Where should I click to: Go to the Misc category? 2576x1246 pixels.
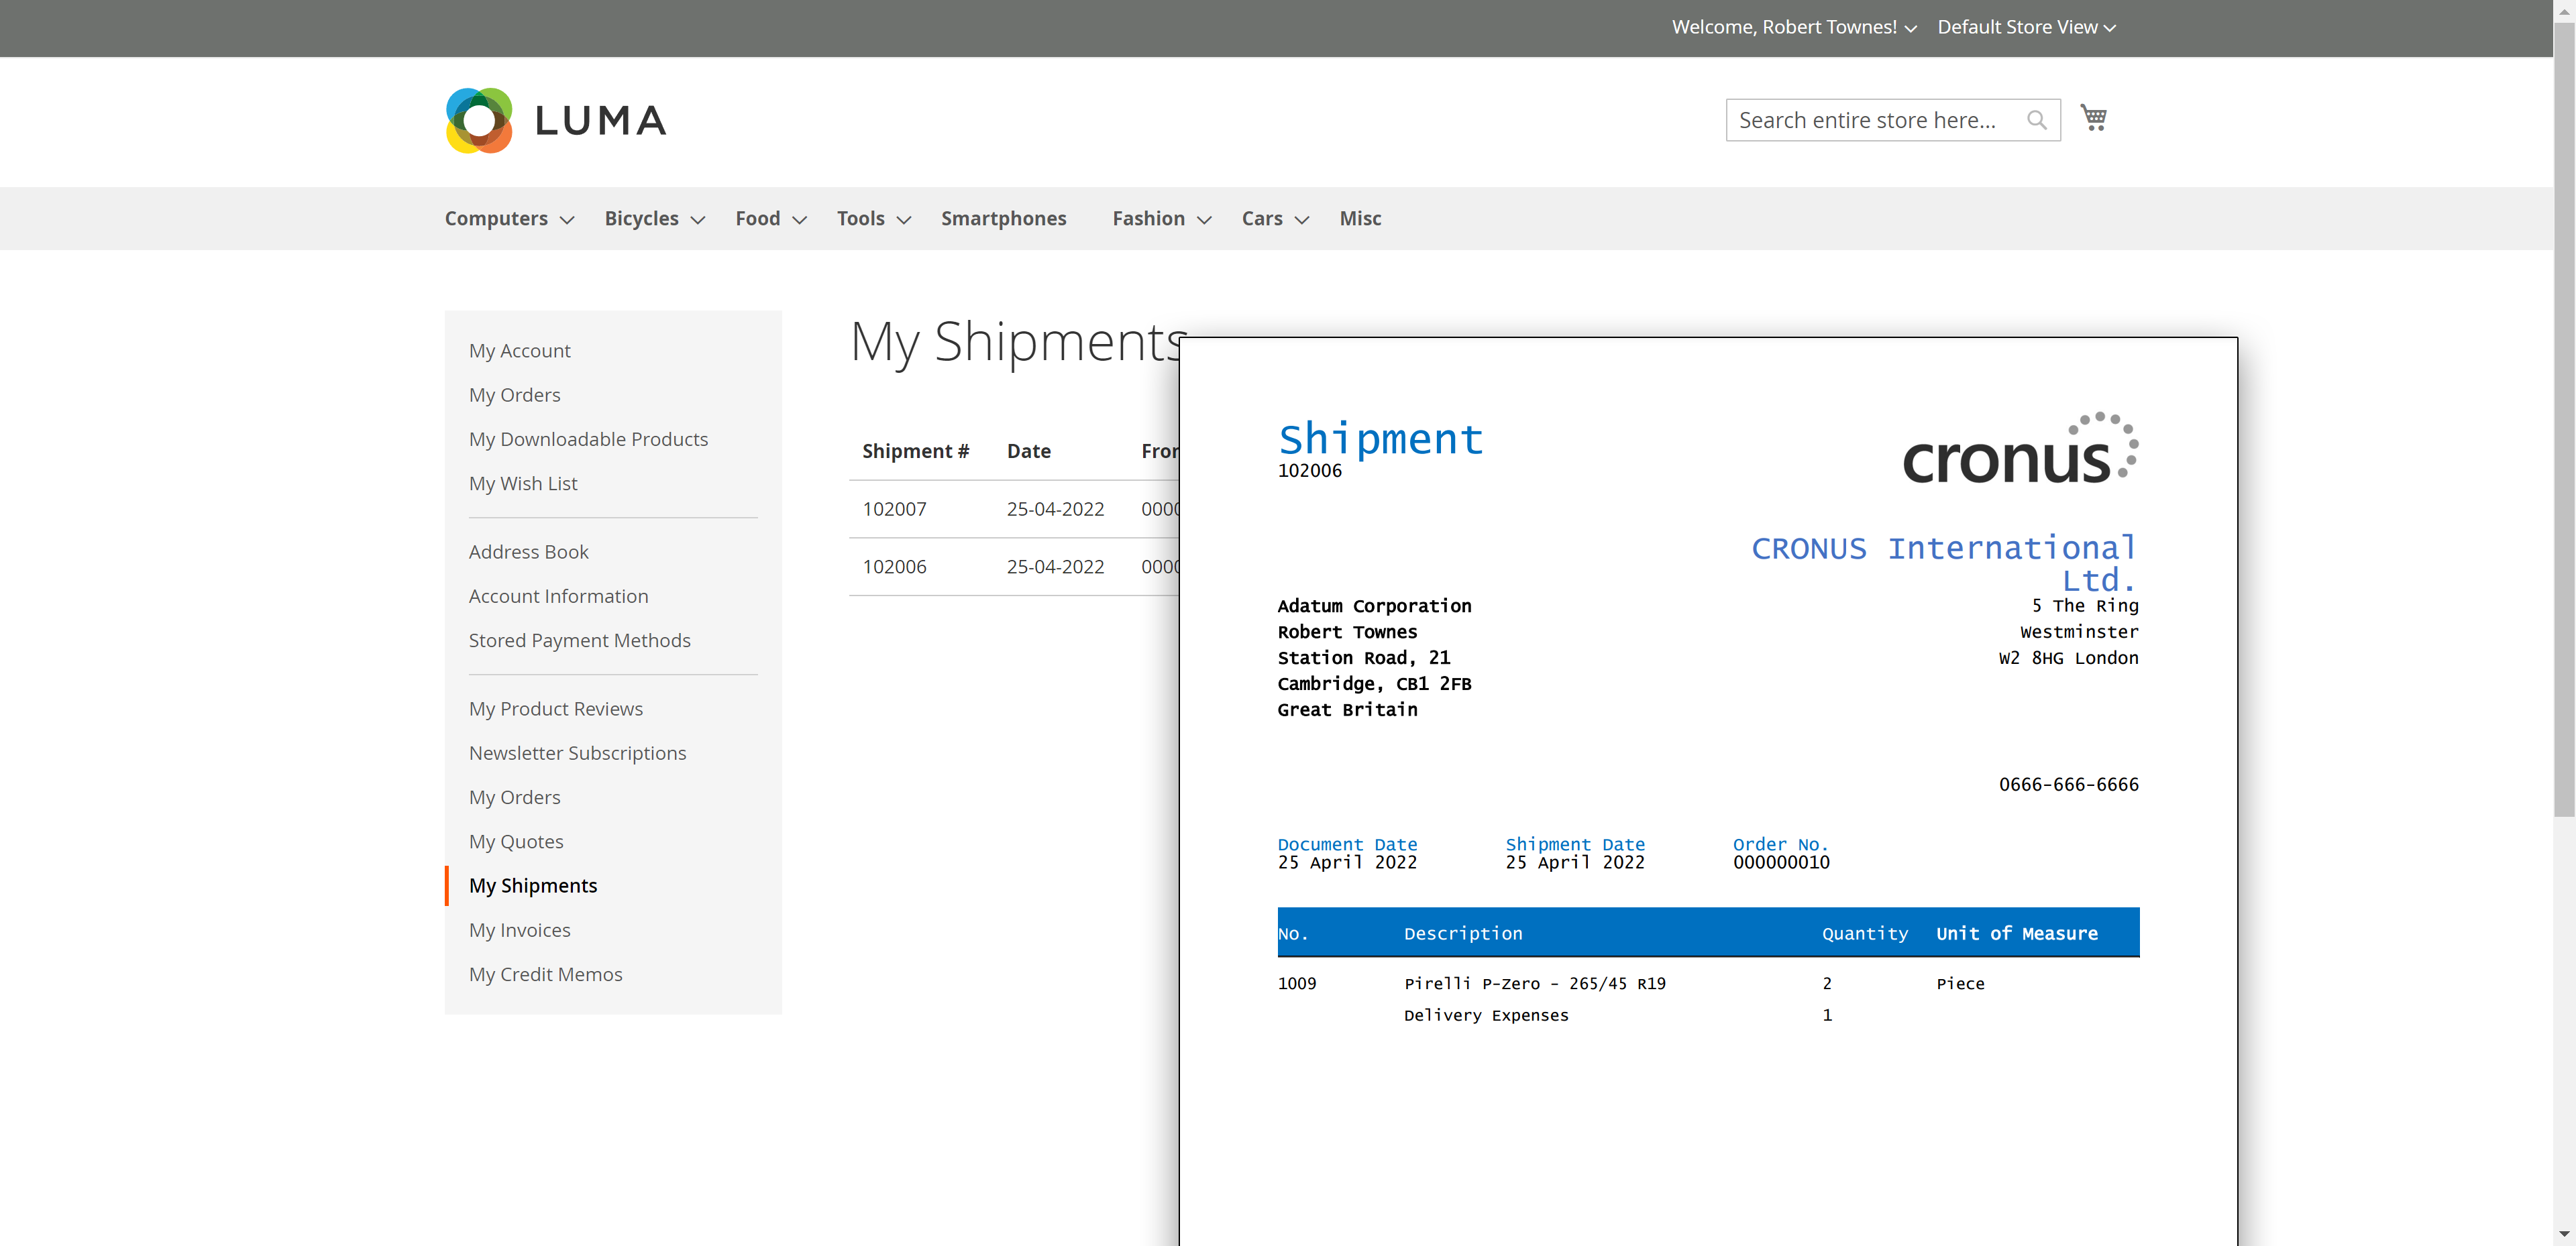point(1360,218)
